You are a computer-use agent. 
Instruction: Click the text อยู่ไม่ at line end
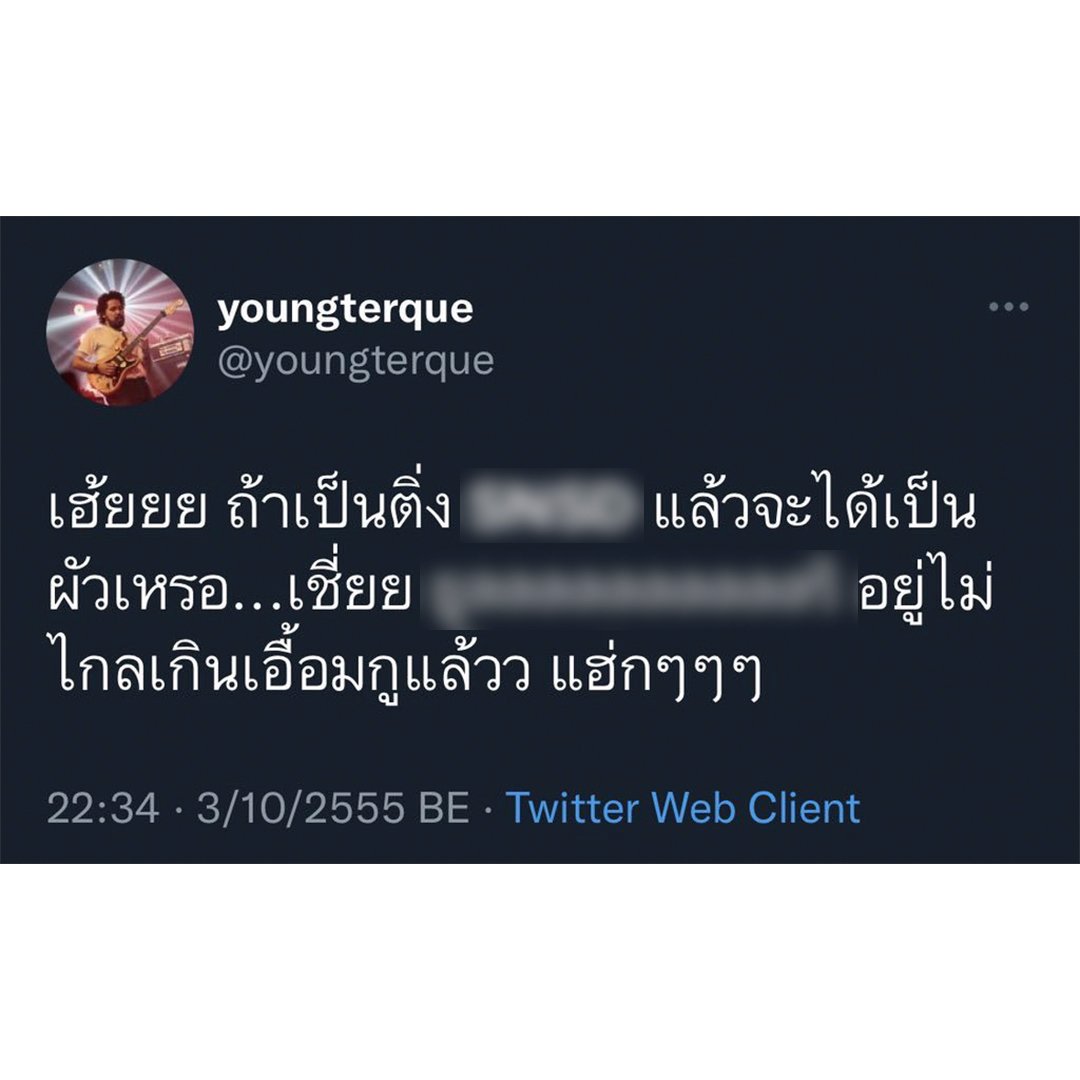(925, 591)
